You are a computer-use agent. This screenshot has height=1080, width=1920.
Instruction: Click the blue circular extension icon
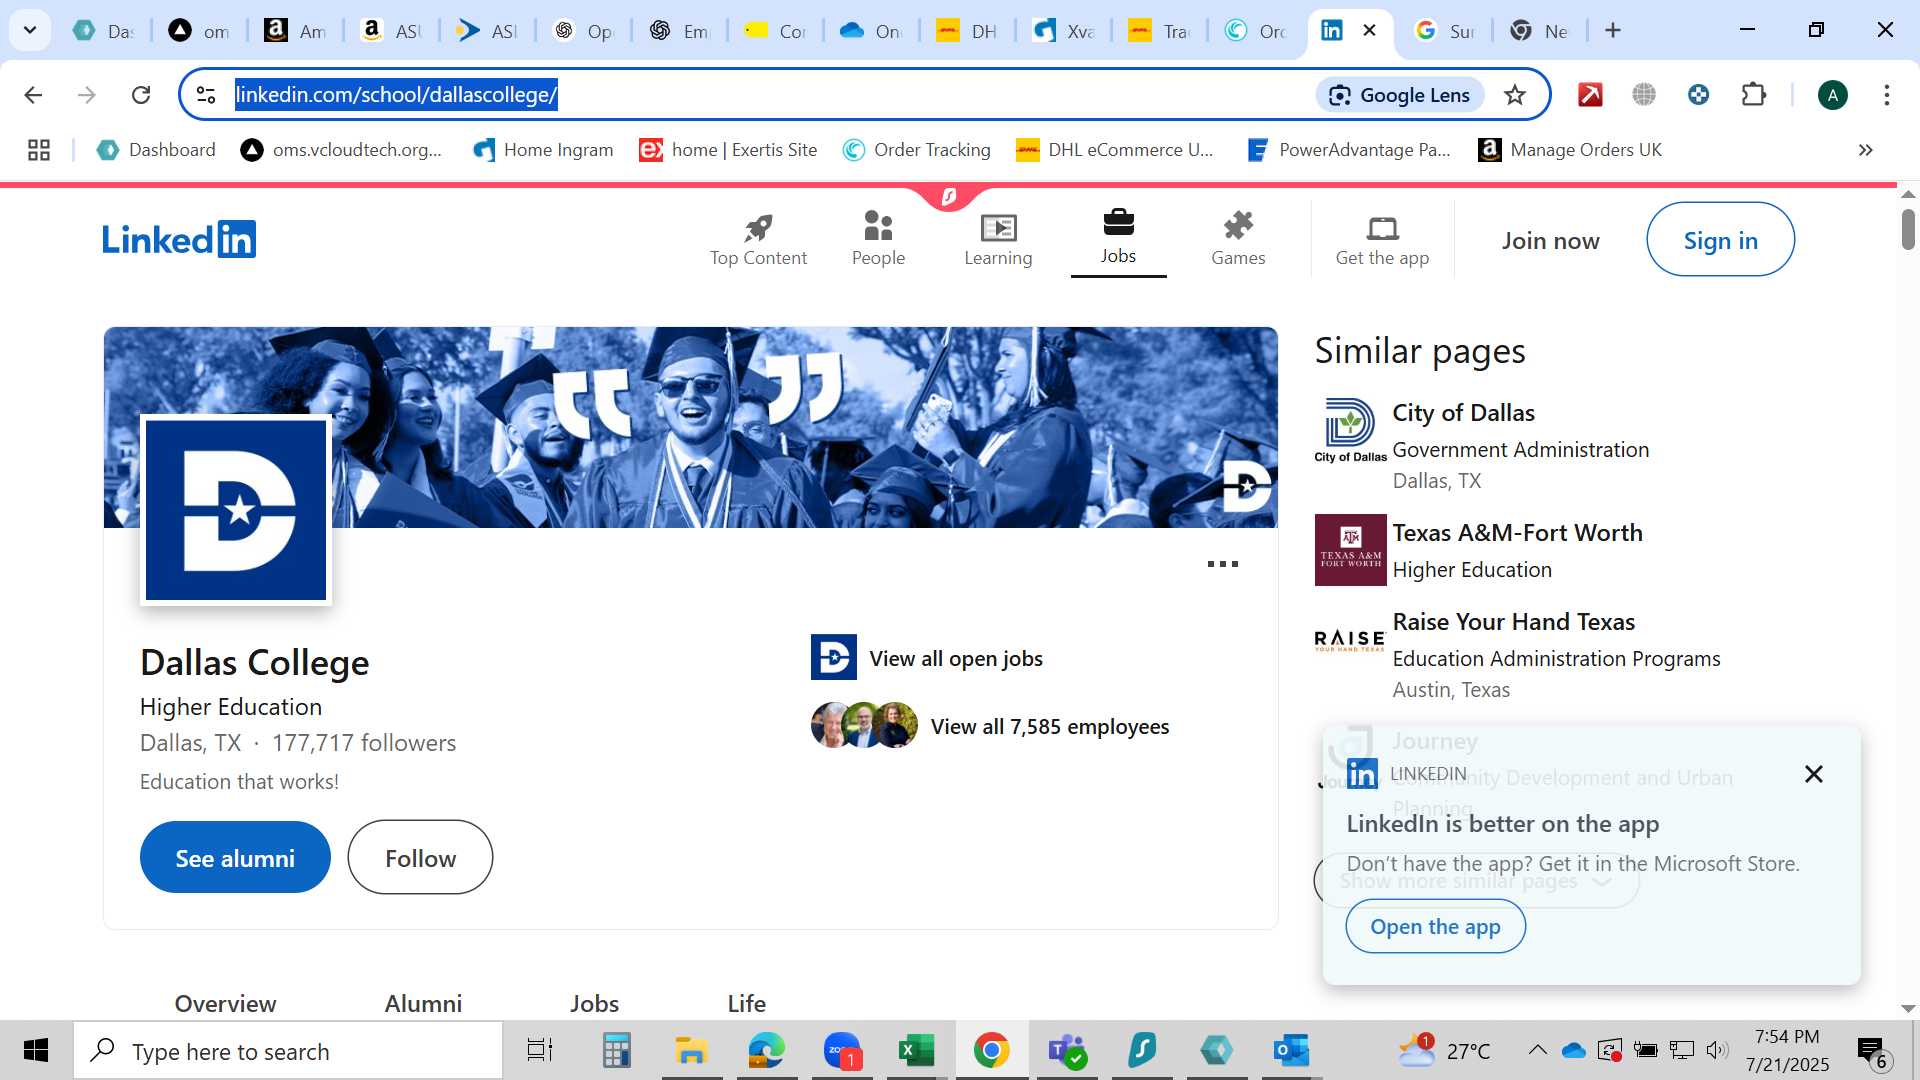tap(1698, 95)
